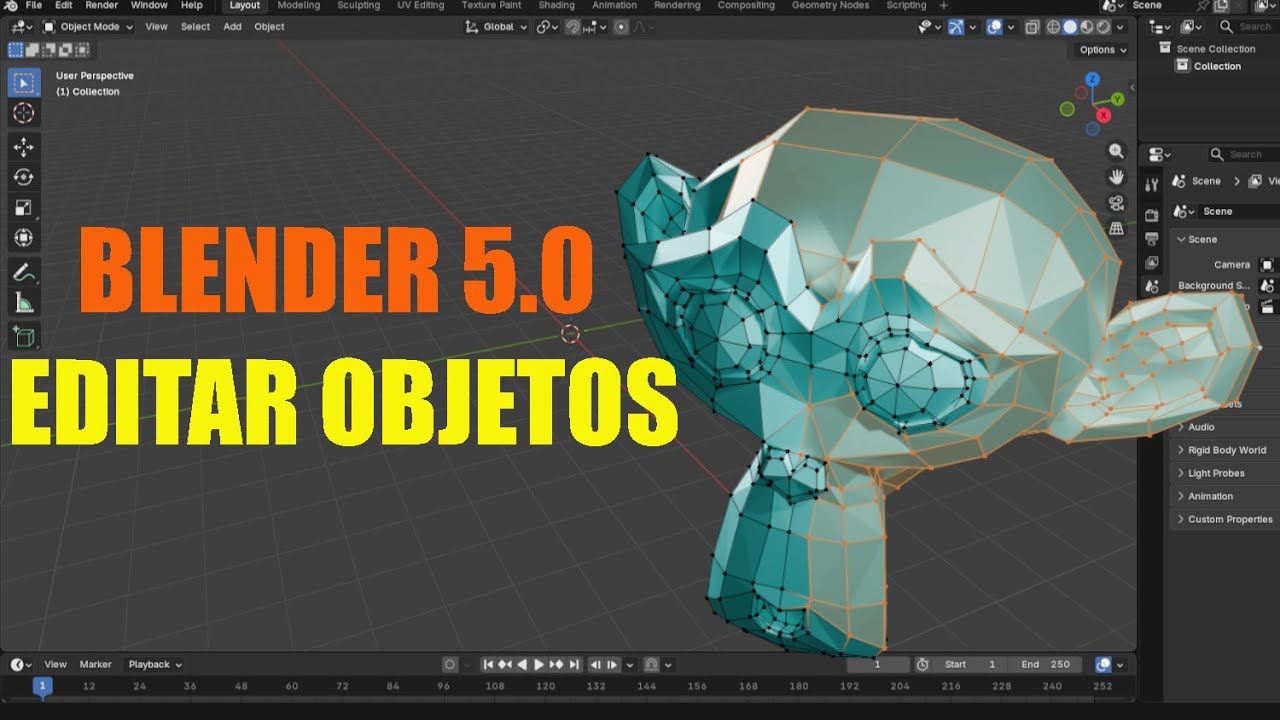The width and height of the screenshot is (1280, 720).
Task: Click the pan view hand icon
Action: (1116, 177)
